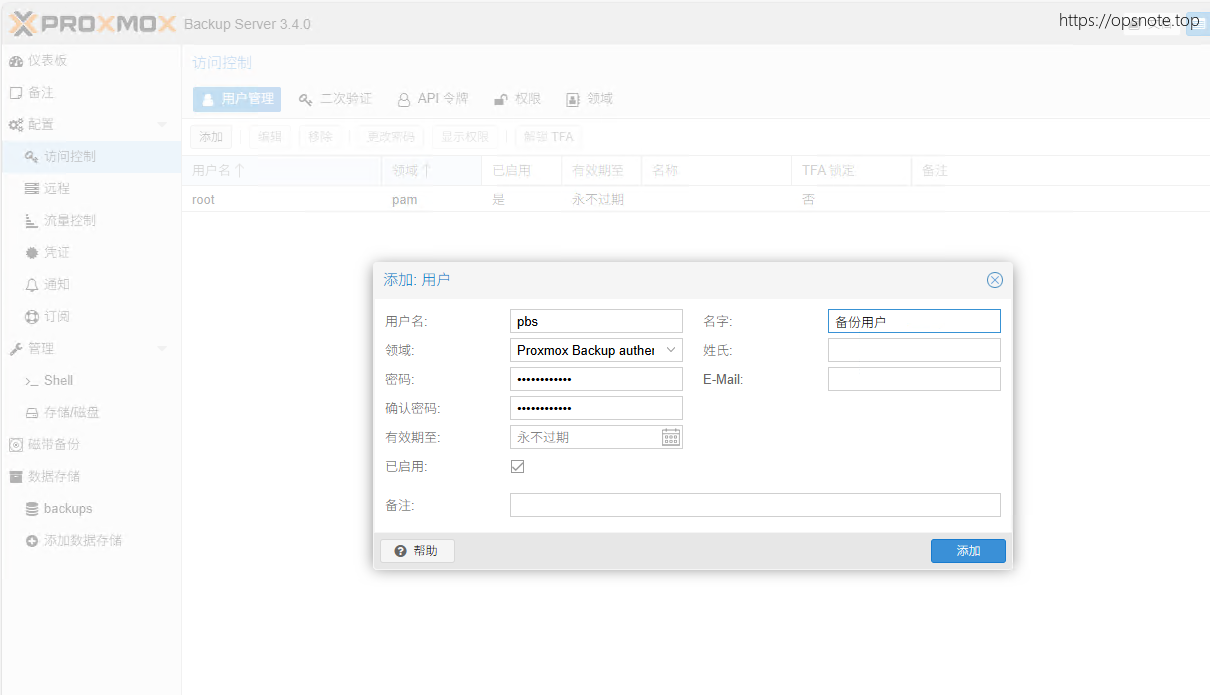Click the TFA 锁定 column header
This screenshot has width=1210, height=695.
point(851,171)
